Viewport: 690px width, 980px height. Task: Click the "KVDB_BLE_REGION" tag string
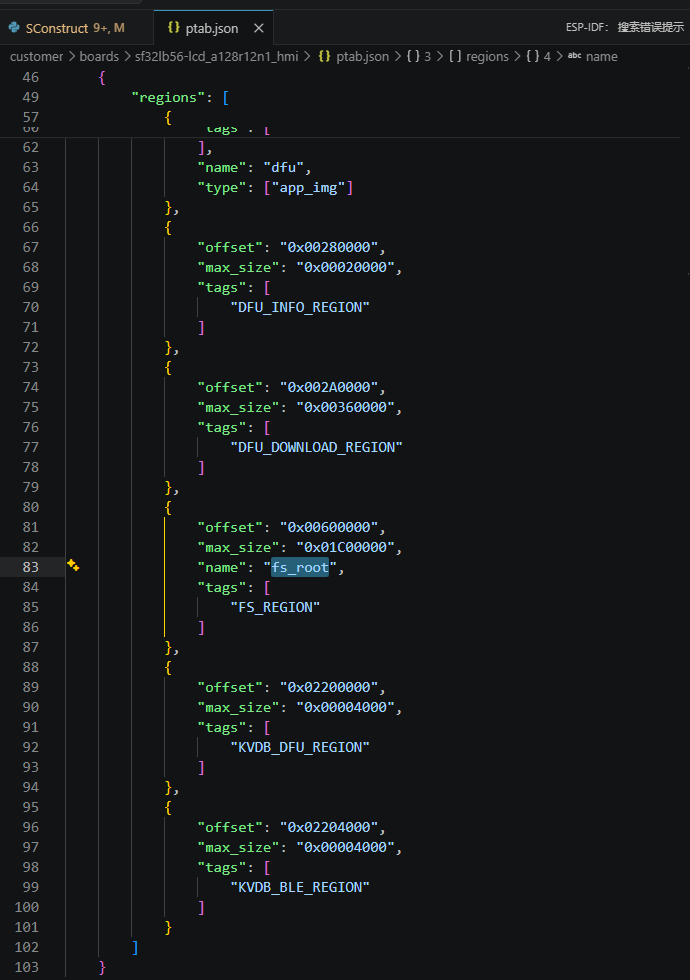300,887
